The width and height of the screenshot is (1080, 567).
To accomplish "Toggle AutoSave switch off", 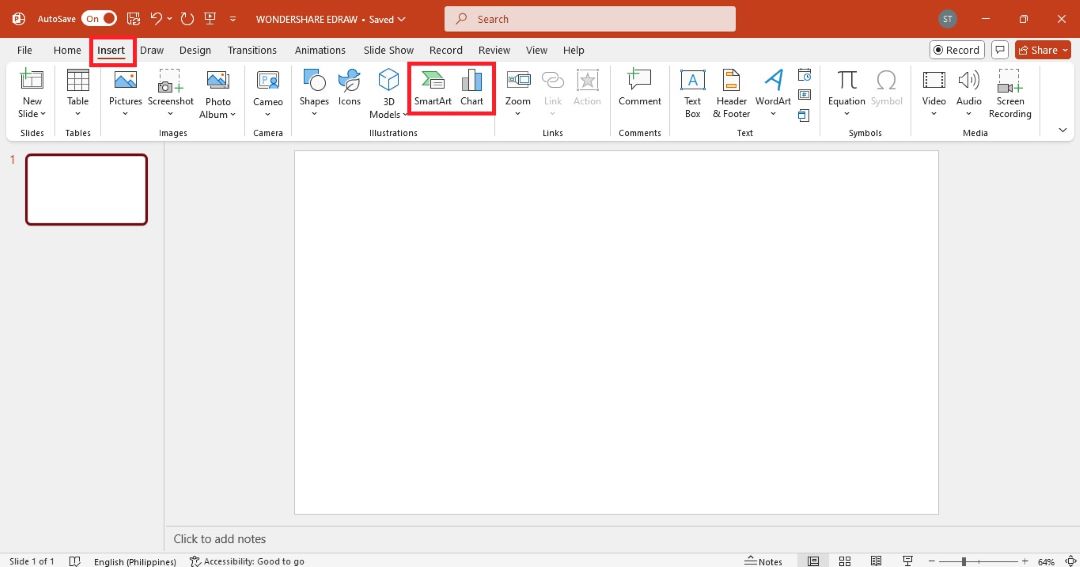I will coord(99,19).
